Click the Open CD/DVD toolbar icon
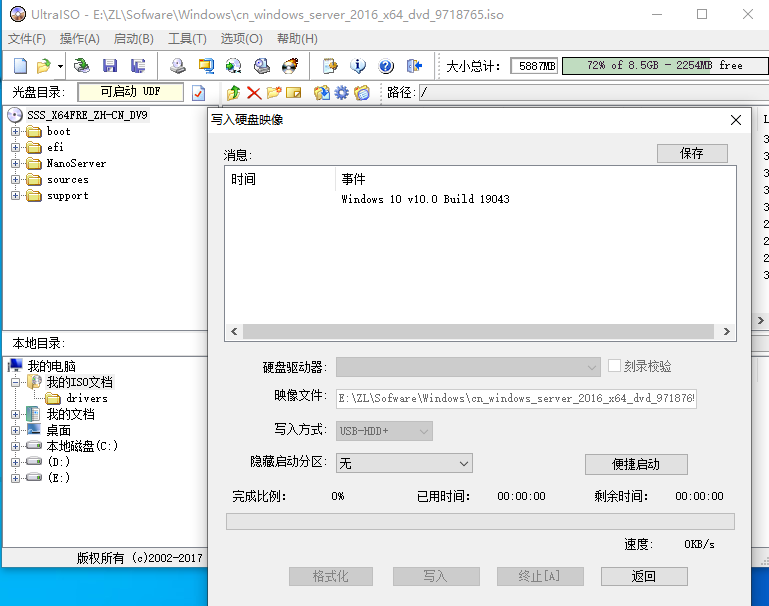The width and height of the screenshot is (769, 606). click(x=81, y=66)
